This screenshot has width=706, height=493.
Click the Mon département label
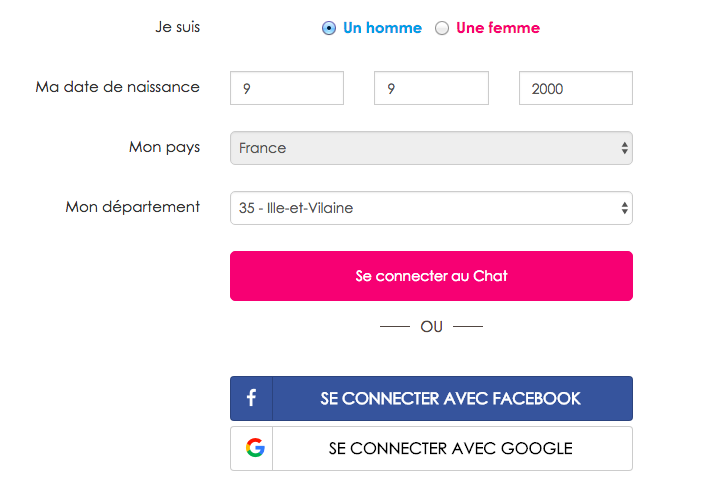[132, 207]
